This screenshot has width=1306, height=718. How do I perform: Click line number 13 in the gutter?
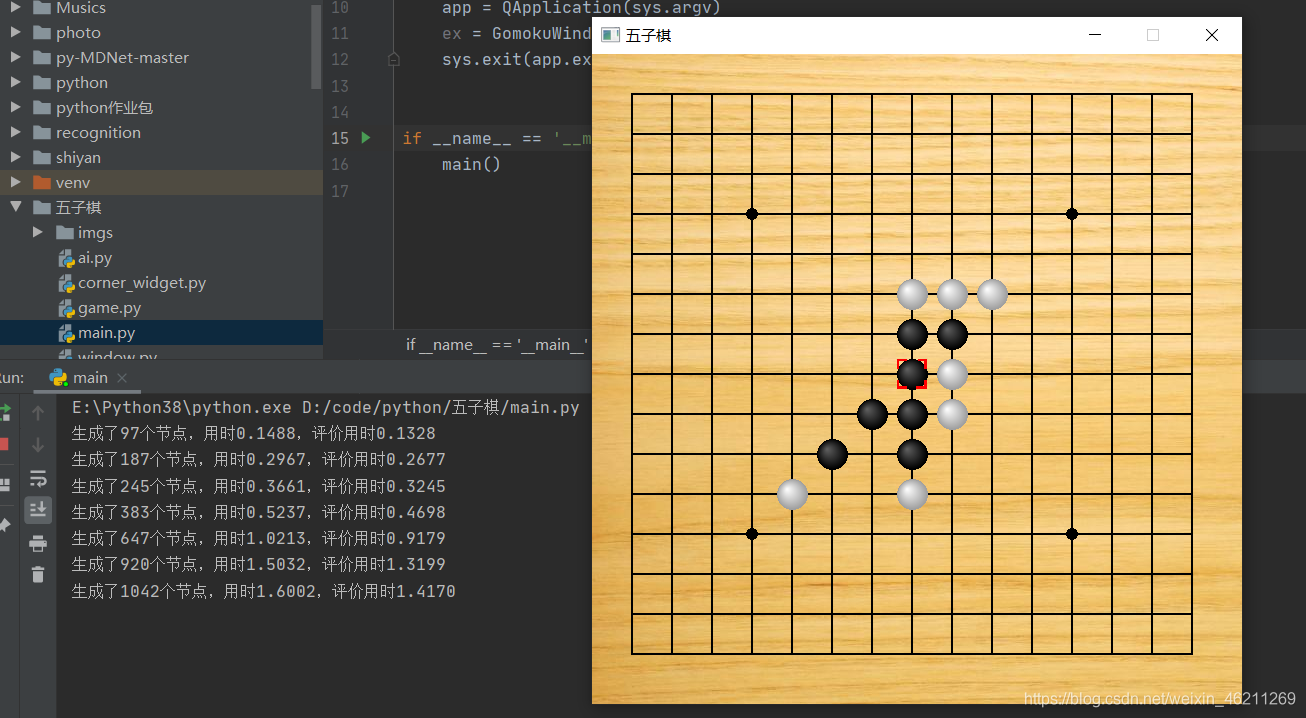click(x=340, y=86)
